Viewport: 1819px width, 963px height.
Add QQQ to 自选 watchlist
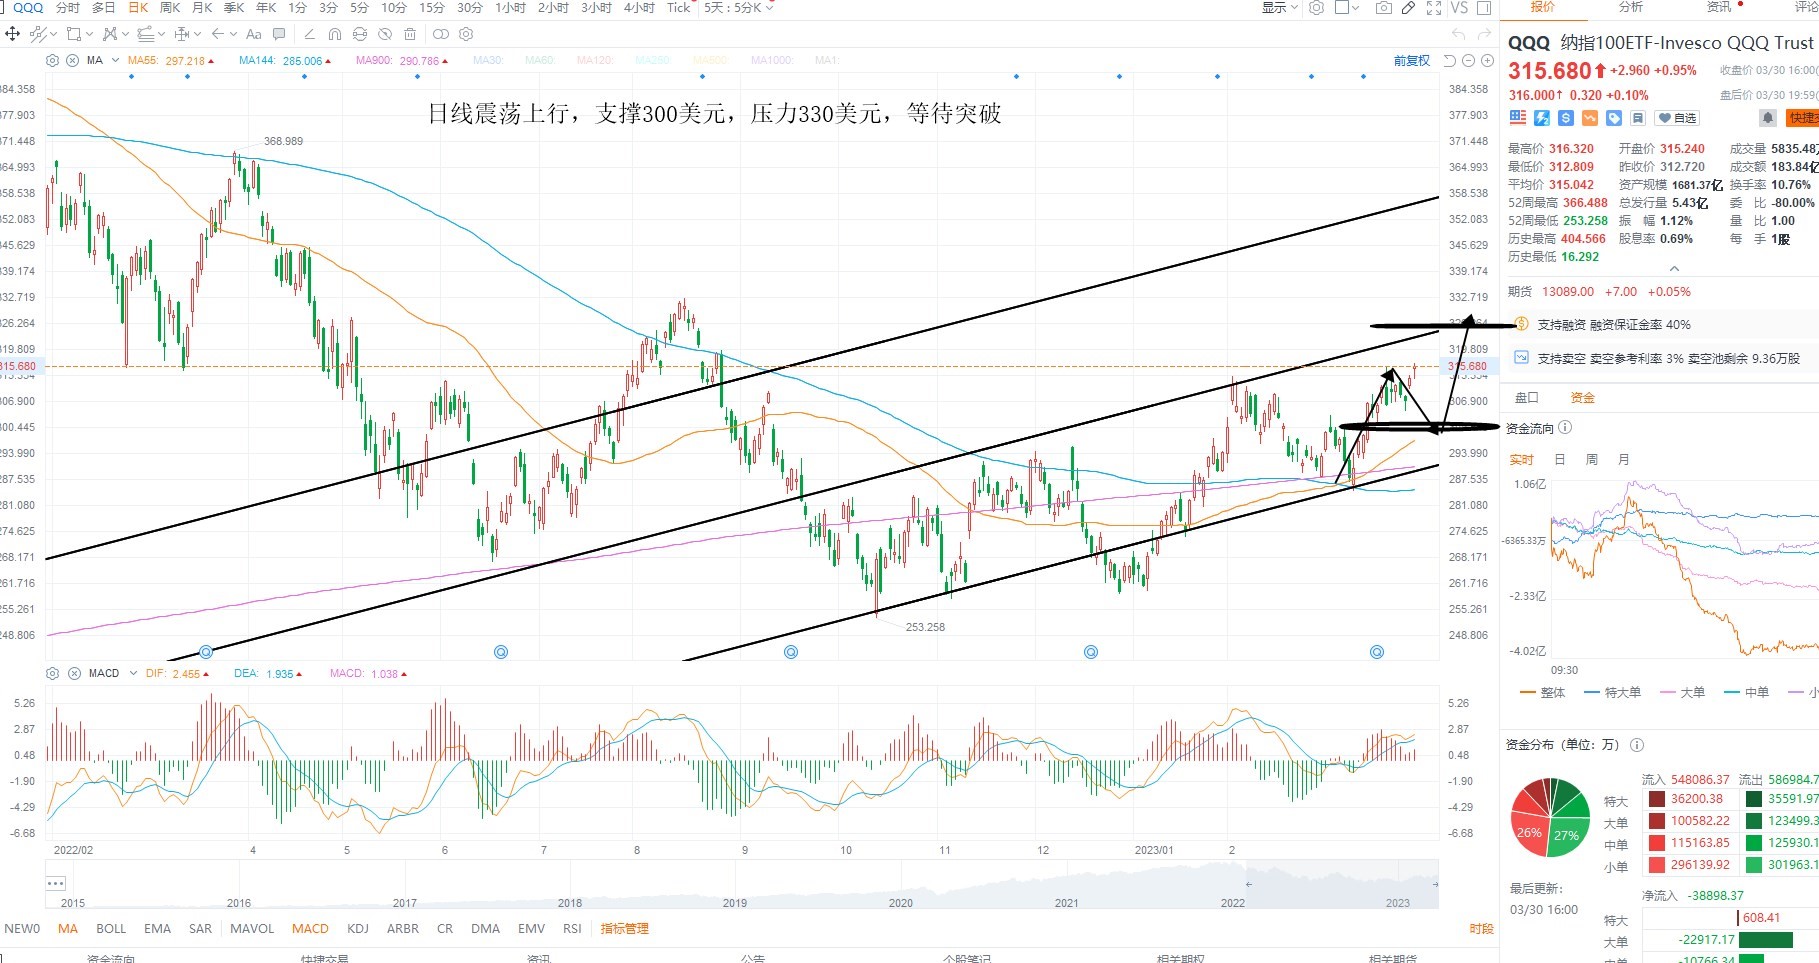tap(1677, 118)
